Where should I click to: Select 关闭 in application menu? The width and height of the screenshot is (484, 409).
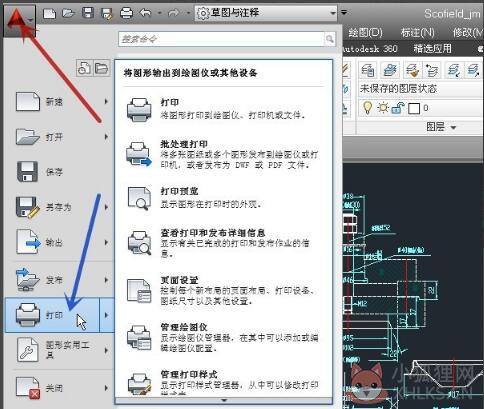coord(55,388)
